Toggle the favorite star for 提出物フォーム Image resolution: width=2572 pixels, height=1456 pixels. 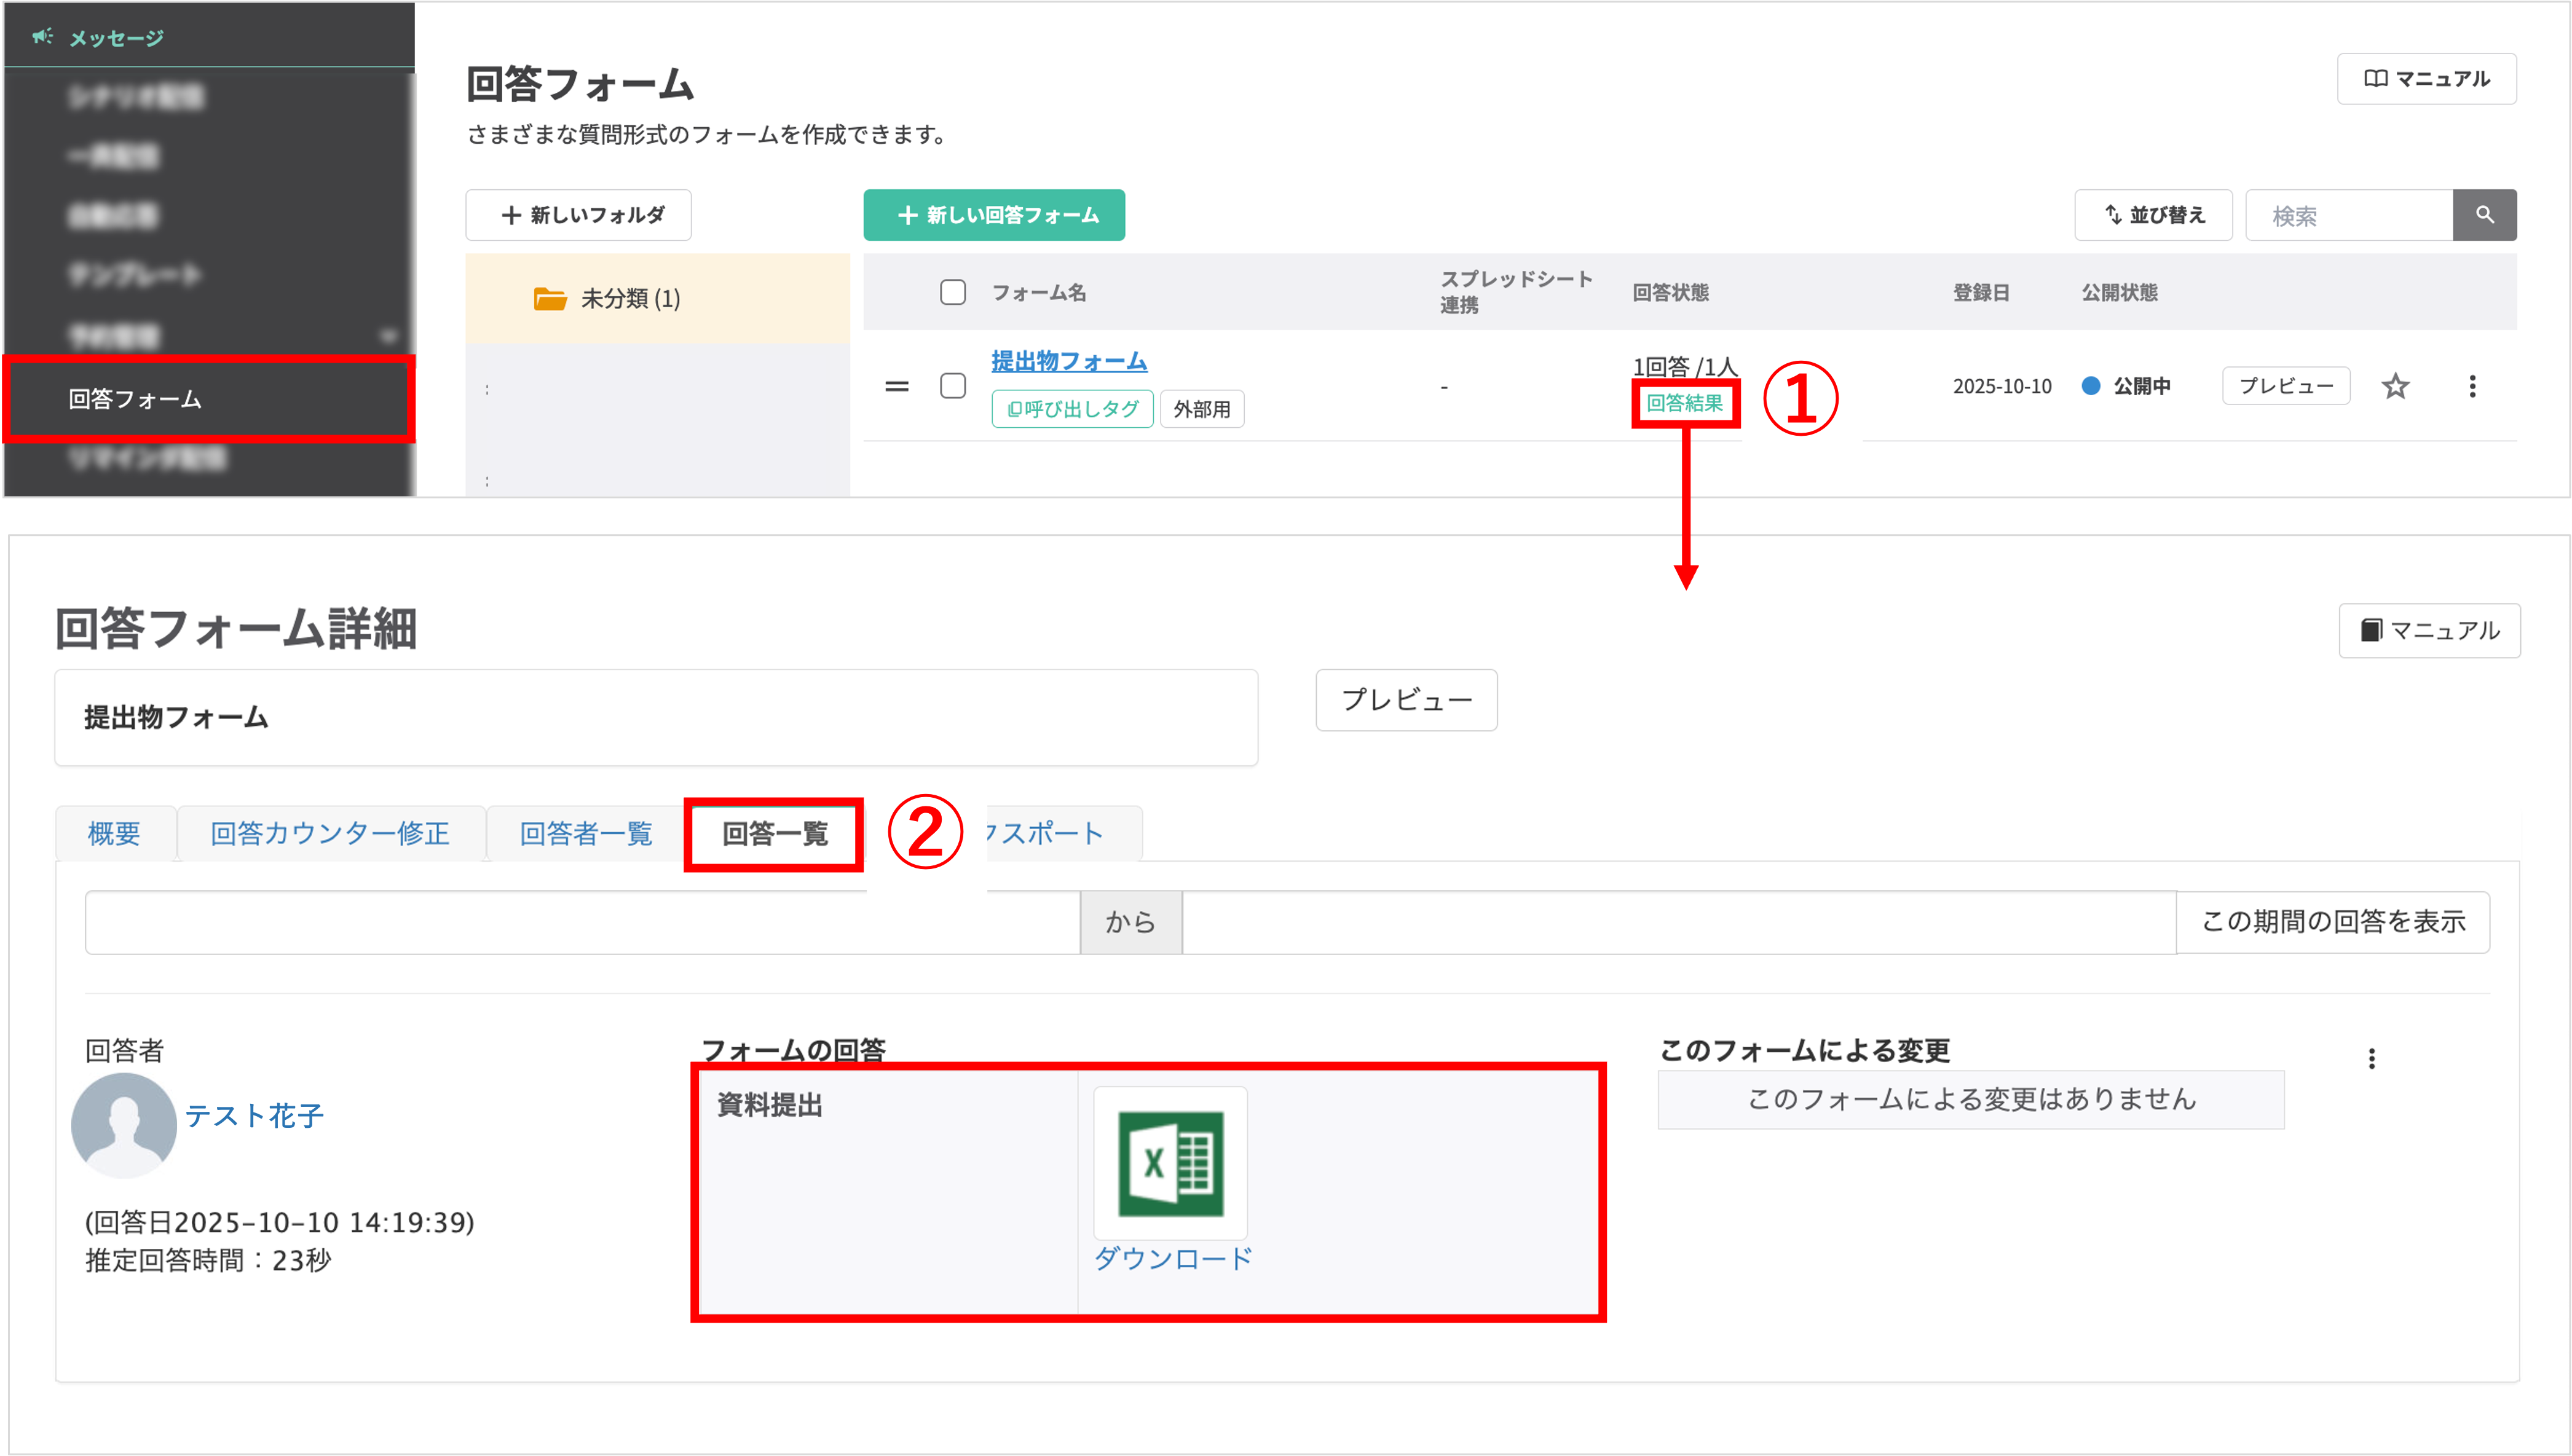2396,386
